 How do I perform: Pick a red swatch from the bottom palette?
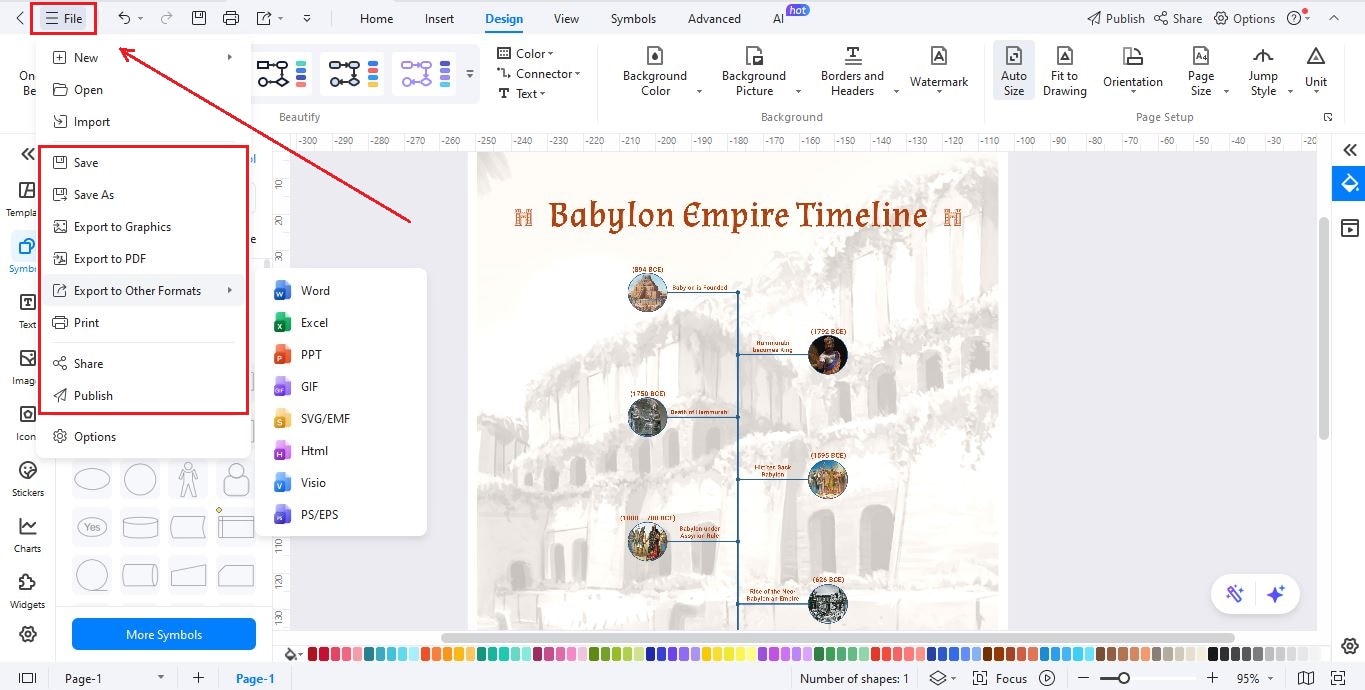tap(311, 651)
